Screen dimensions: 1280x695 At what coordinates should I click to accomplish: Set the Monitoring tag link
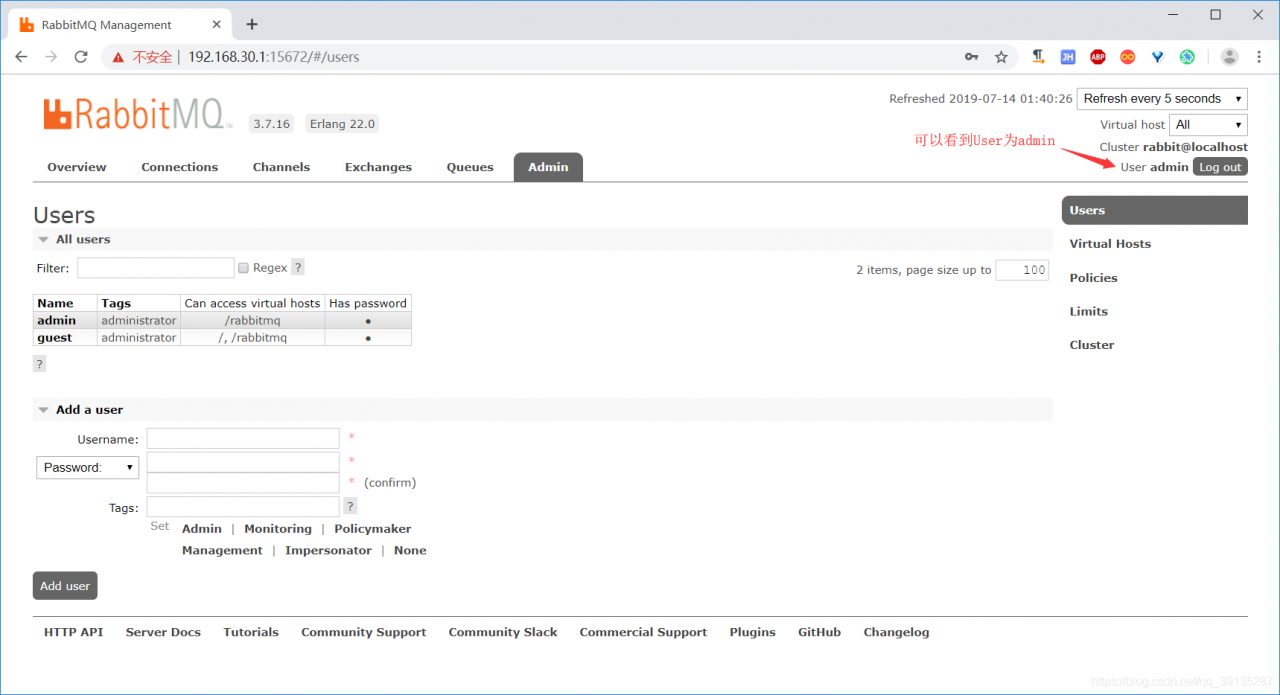278,529
